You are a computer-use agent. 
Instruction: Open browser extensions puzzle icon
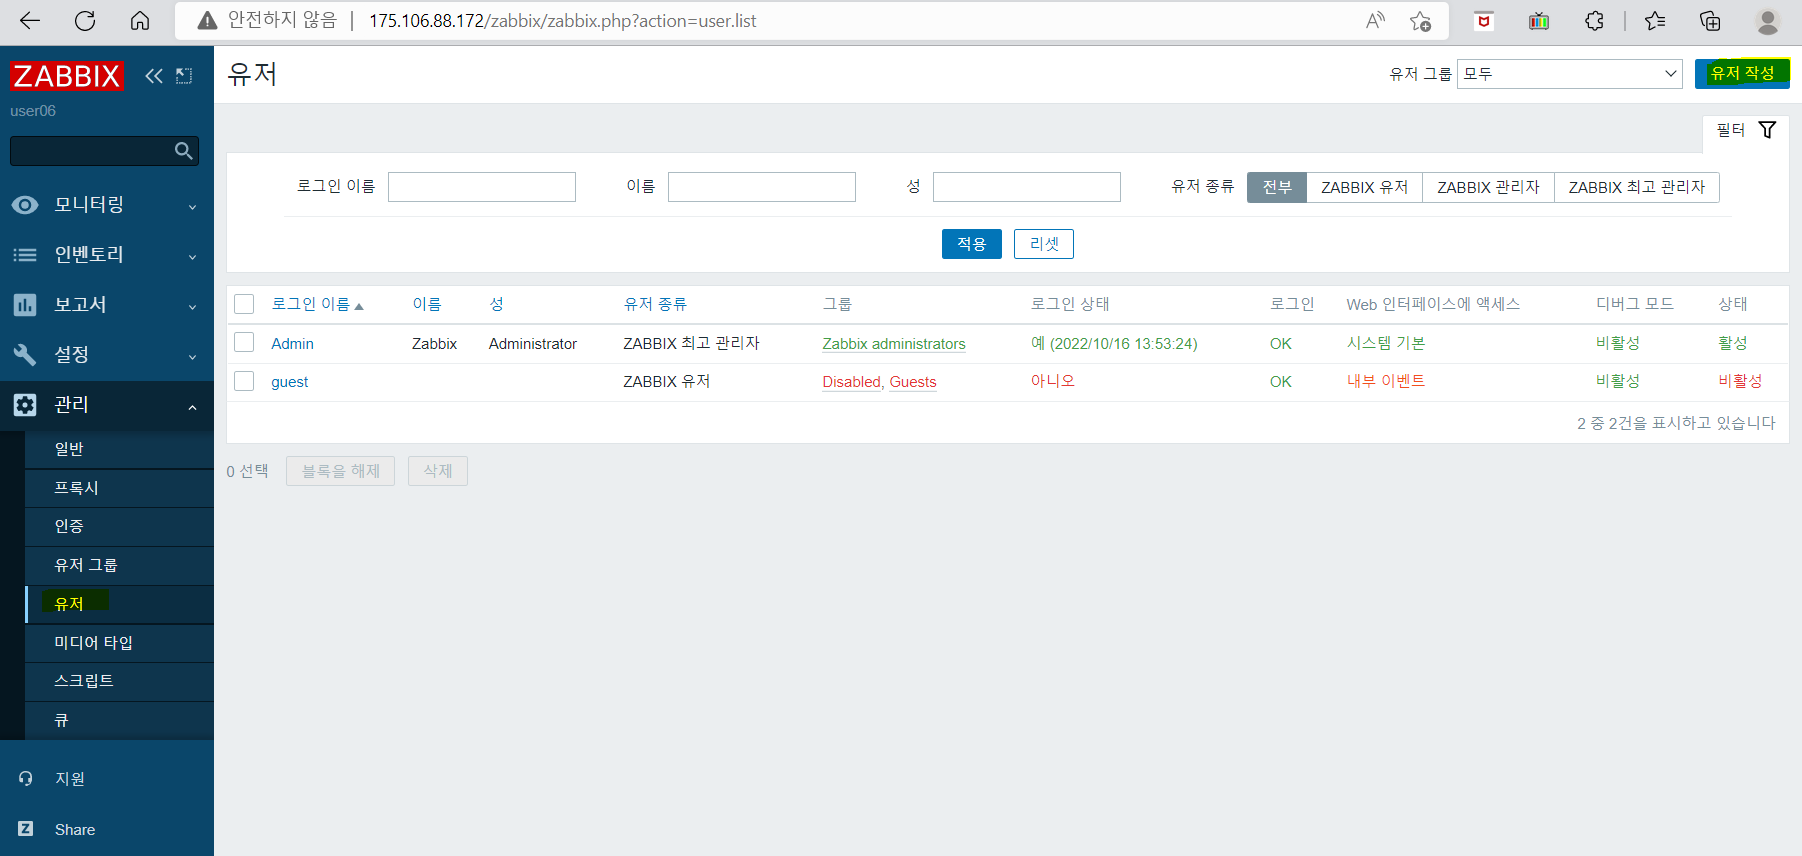[x=1594, y=20]
